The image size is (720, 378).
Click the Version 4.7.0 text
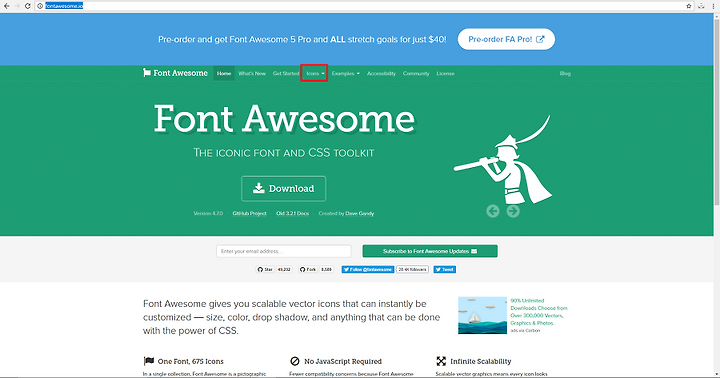(x=208, y=214)
